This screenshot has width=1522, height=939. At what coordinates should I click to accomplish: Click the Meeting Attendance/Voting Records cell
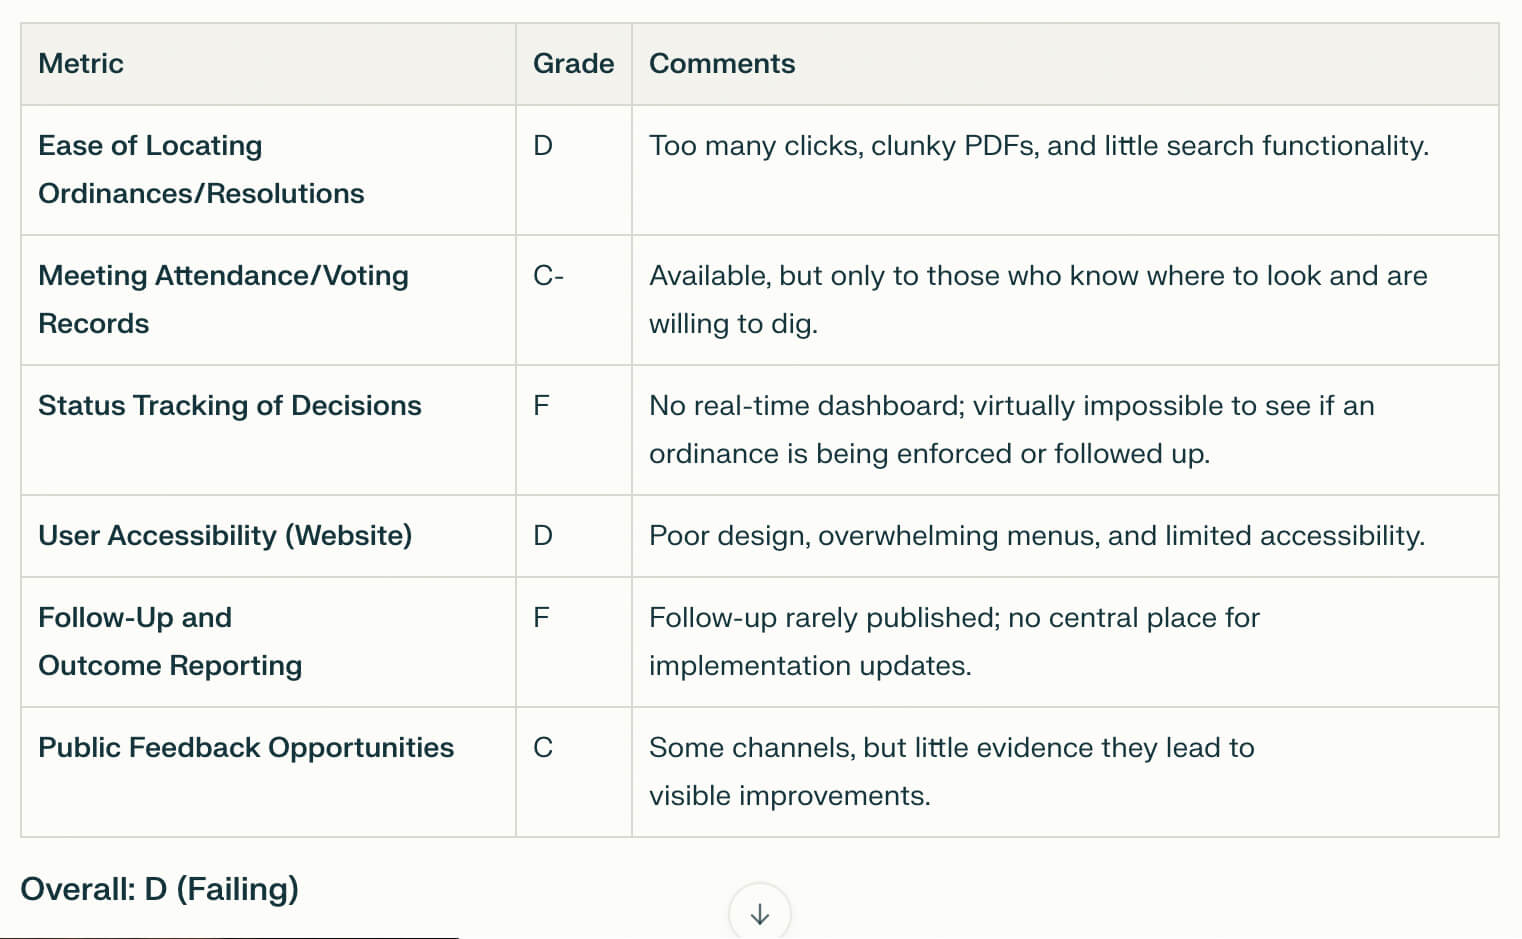coord(268,300)
